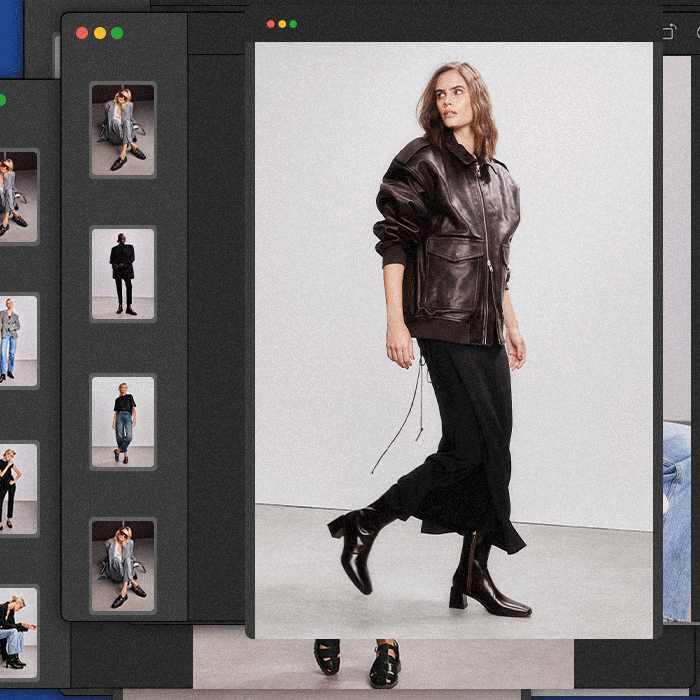Close the front photo window with red dot
Screen dimensions: 700x700
(x=271, y=24)
